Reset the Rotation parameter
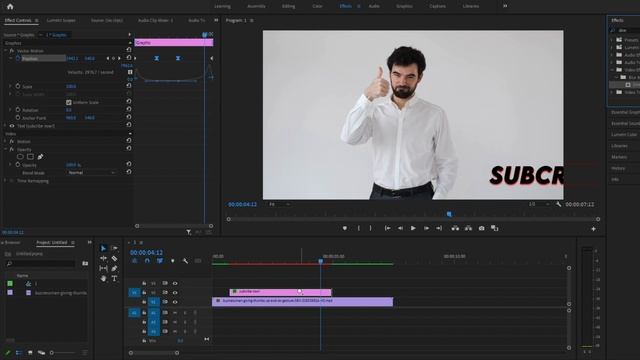 129,109
